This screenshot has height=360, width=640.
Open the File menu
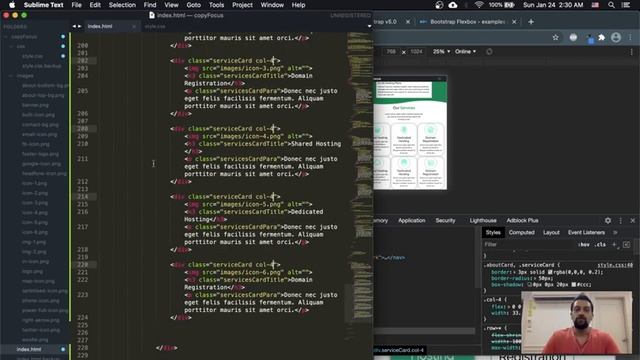click(x=76, y=5)
